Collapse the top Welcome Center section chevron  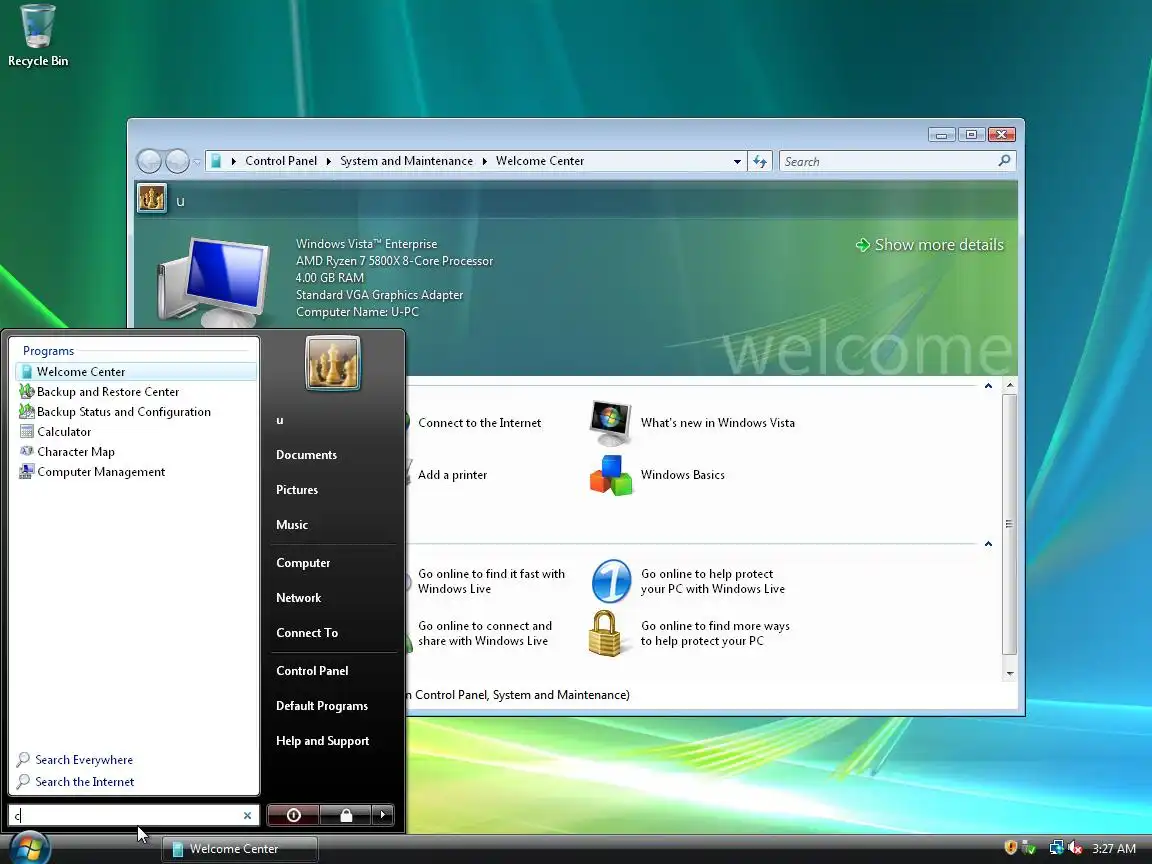(x=988, y=386)
